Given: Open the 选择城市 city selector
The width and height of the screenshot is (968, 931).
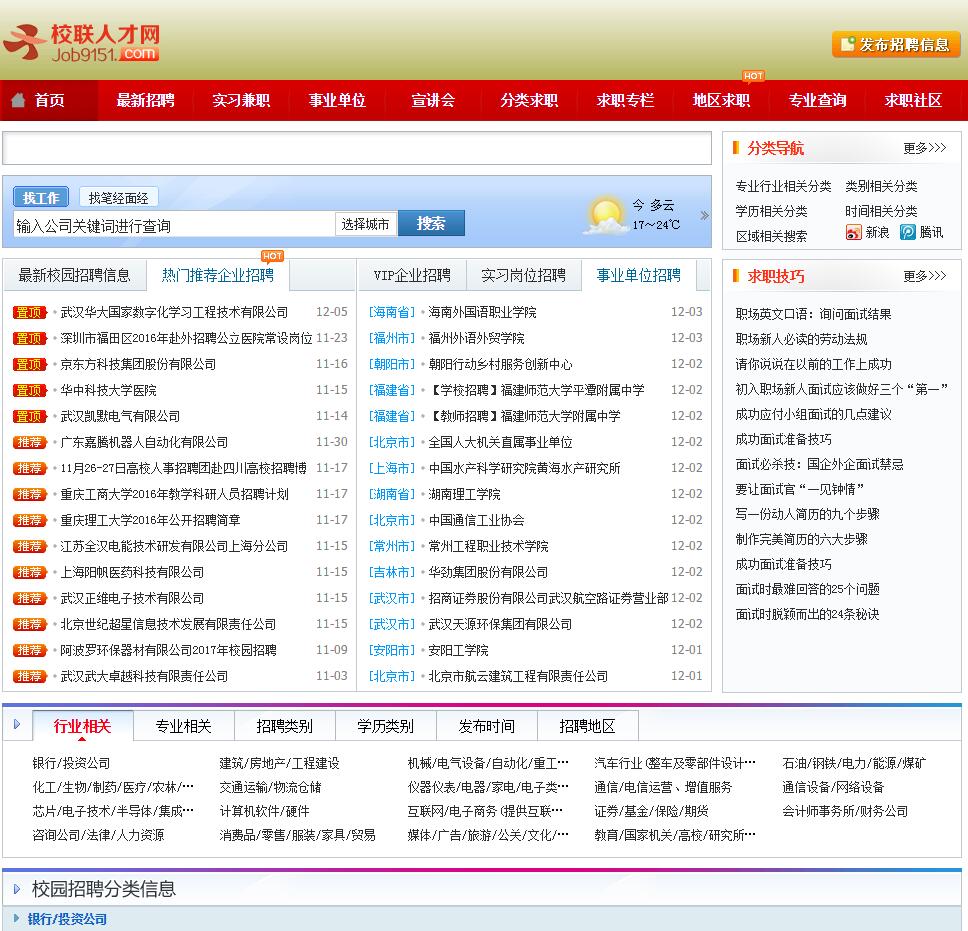Looking at the screenshot, I should [x=365, y=224].
